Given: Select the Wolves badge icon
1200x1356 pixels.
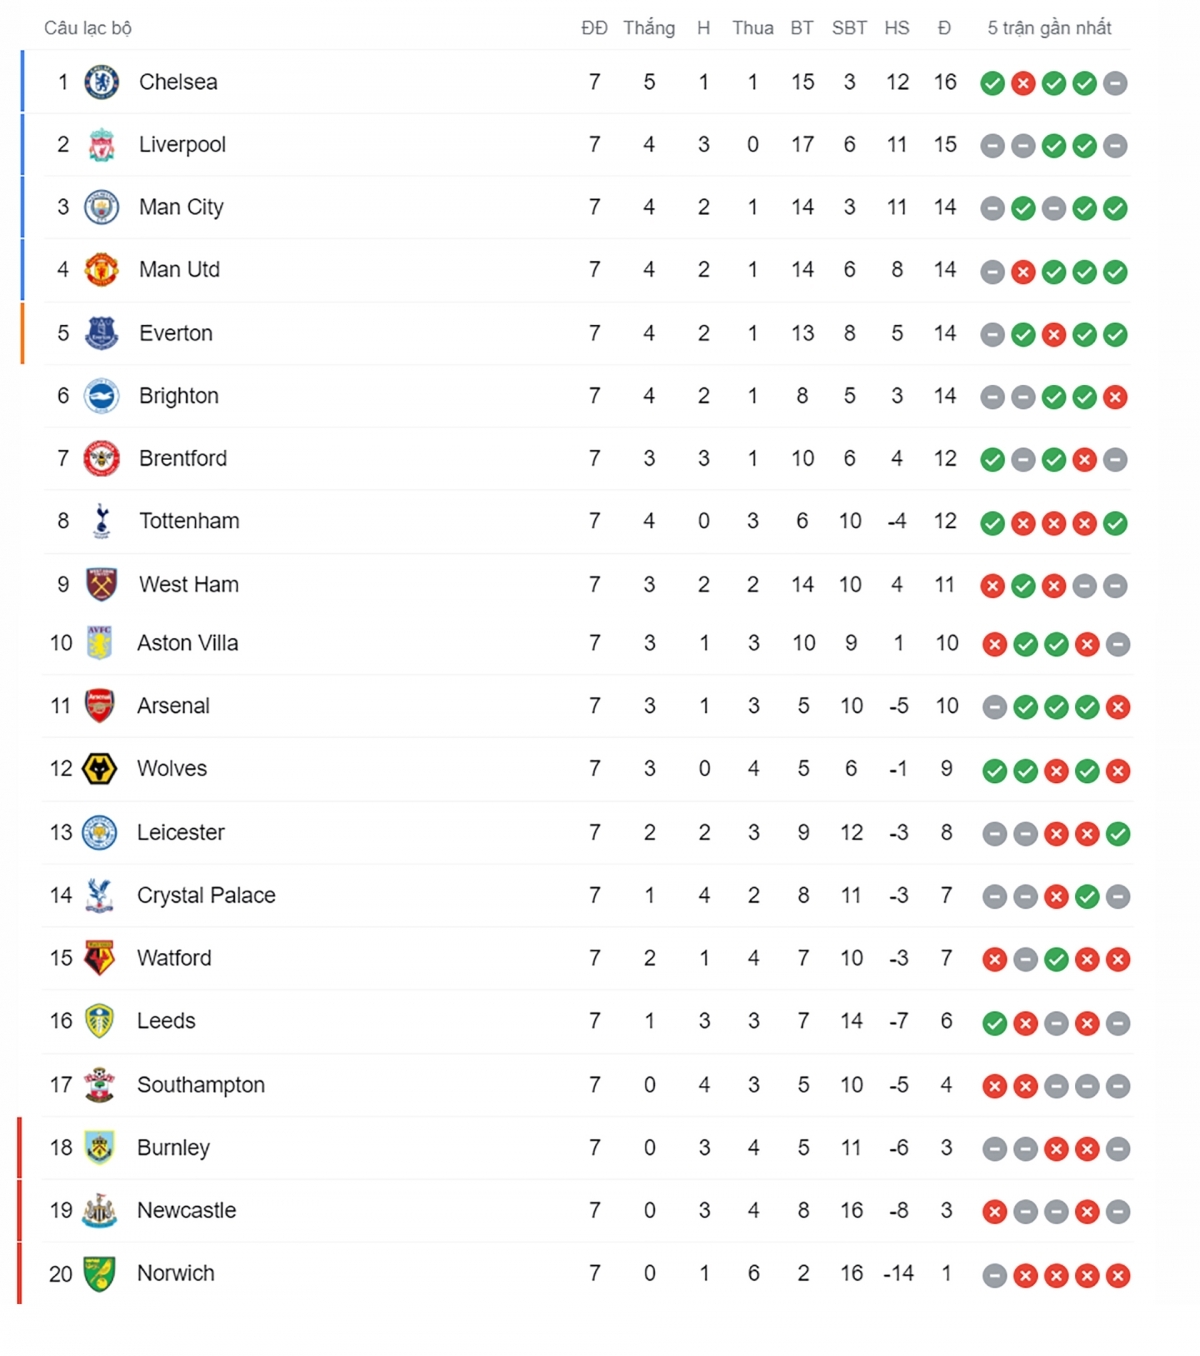Looking at the screenshot, I should tap(99, 769).
